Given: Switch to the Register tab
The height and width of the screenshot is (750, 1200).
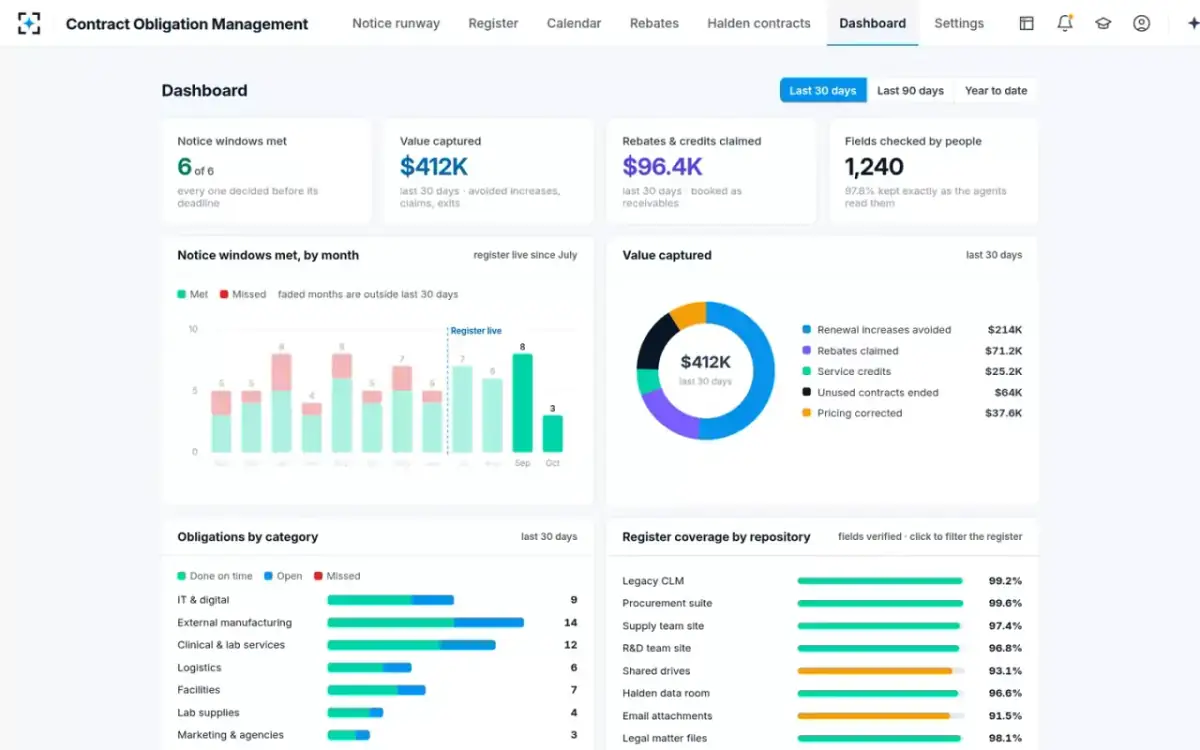Looking at the screenshot, I should click(493, 23).
